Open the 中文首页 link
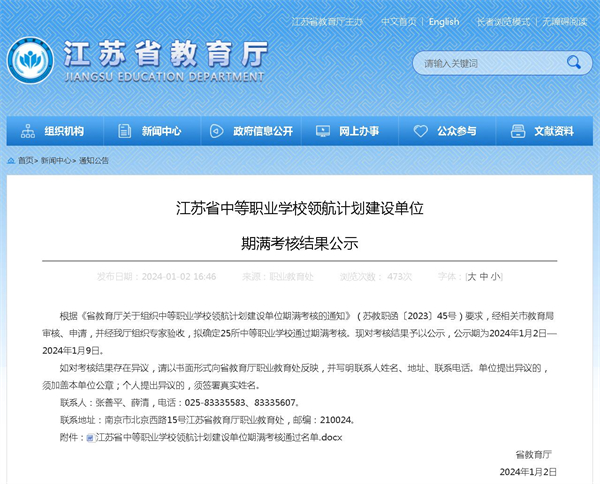Viewport: 600px width, 484px height. 399,21
